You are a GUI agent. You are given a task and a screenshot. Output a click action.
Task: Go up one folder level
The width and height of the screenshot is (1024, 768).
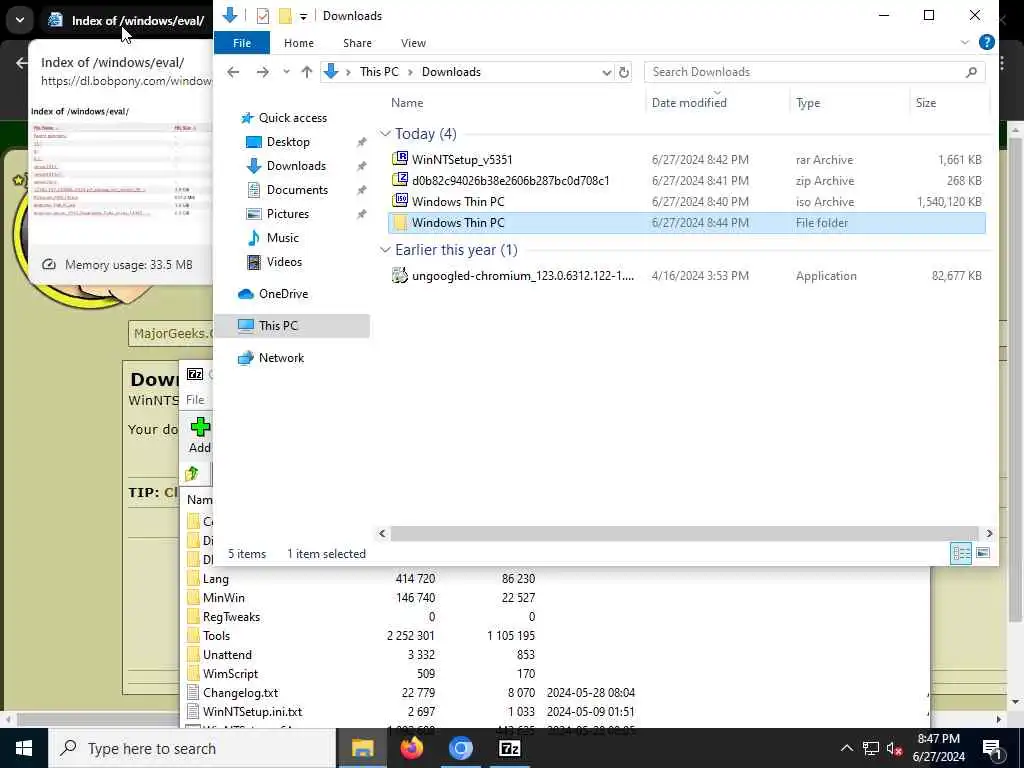pos(306,72)
